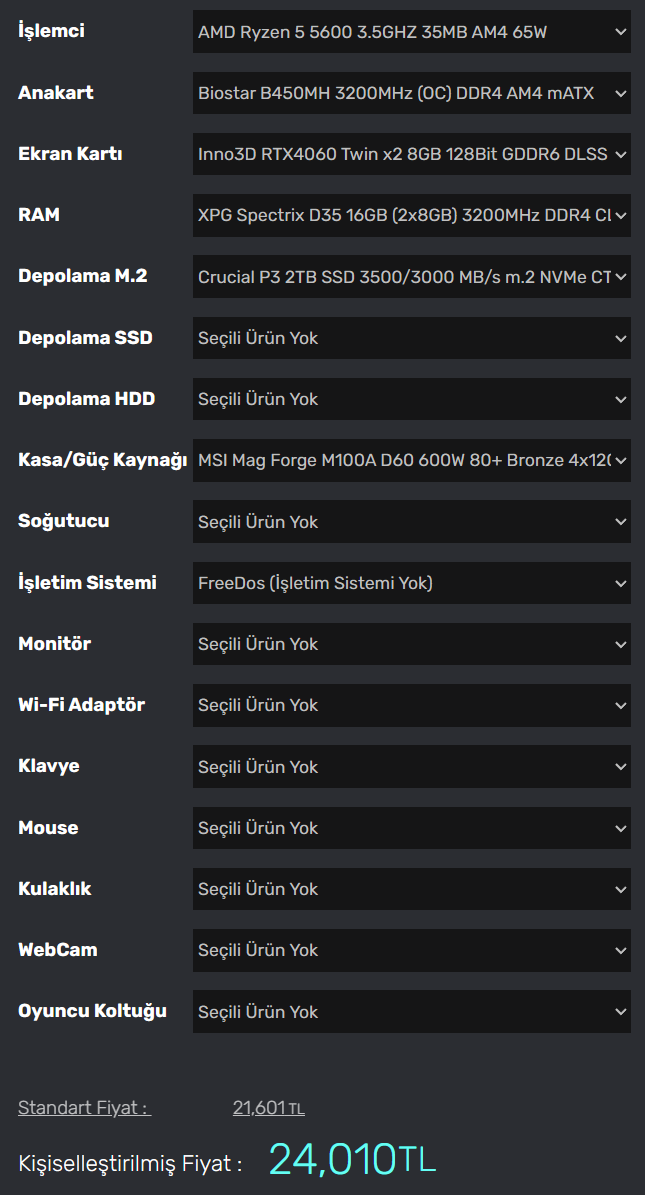Open the Wi-Fi Adaptör dropdown
645x1195 pixels.
pyautogui.click(x=412, y=705)
